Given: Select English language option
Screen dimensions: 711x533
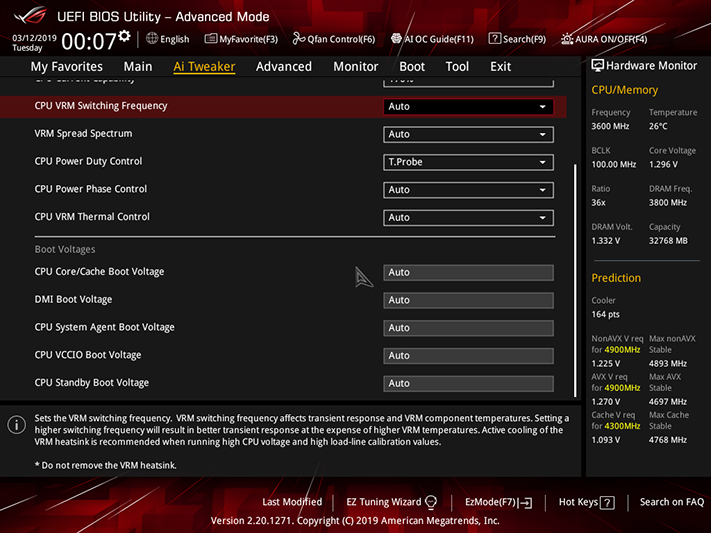Looking at the screenshot, I should coord(175,39).
